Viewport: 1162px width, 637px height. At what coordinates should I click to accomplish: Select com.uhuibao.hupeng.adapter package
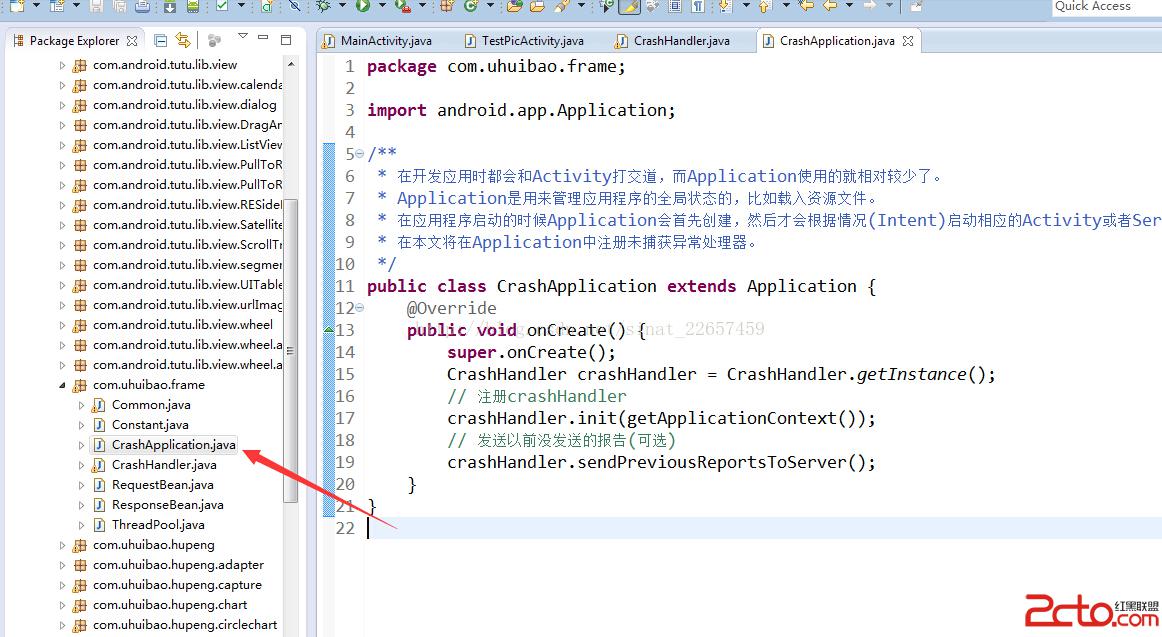click(178, 564)
